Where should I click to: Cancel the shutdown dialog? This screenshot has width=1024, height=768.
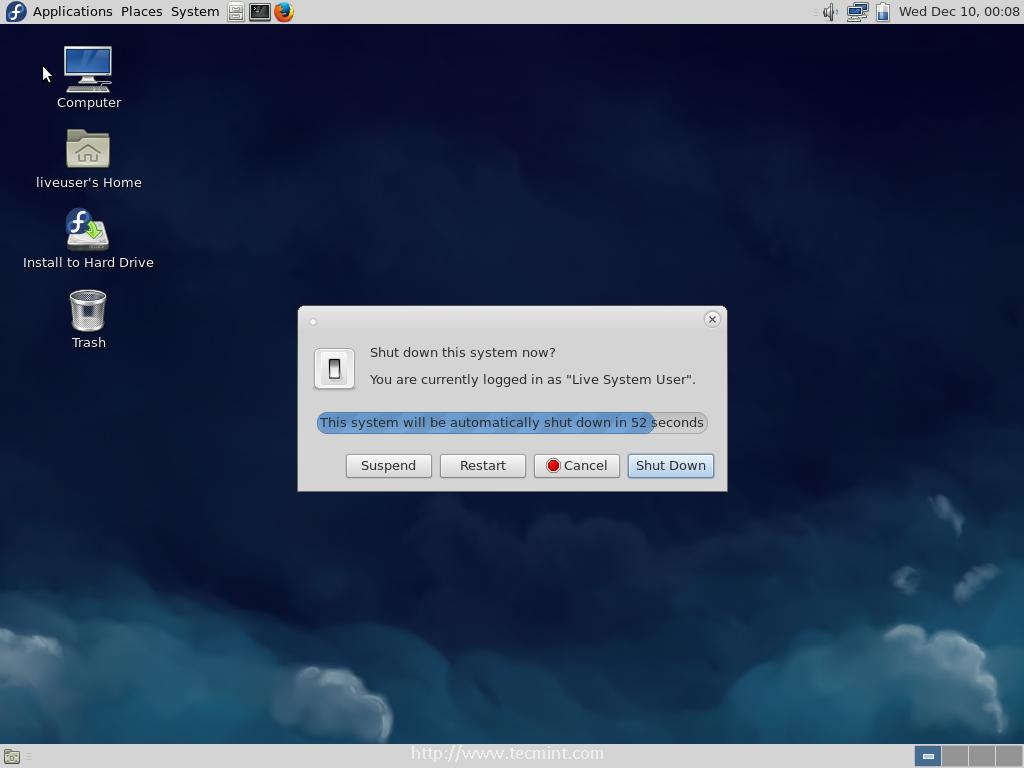pyautogui.click(x=577, y=466)
